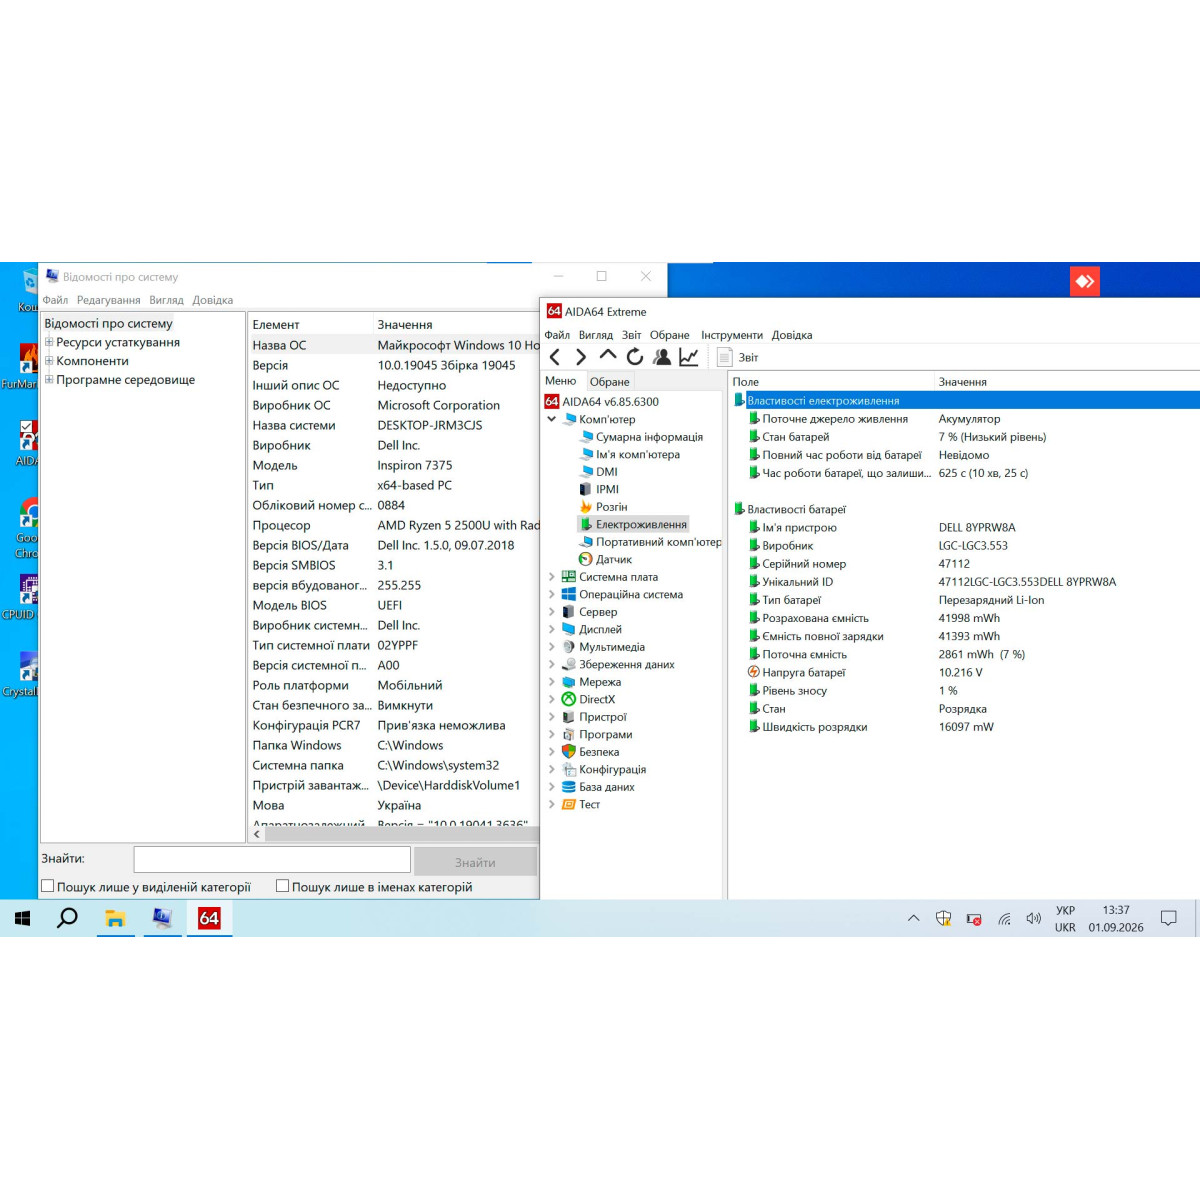
Task: Expand the Сервер node
Action: 551,612
